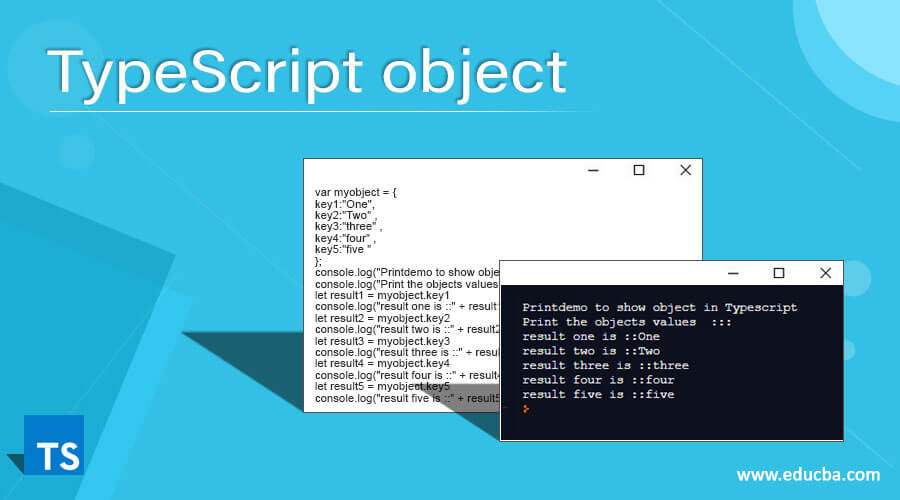The height and width of the screenshot is (500, 900).
Task: Click the 'let result5 = myobject.key5' line
Action: [x=382, y=386]
